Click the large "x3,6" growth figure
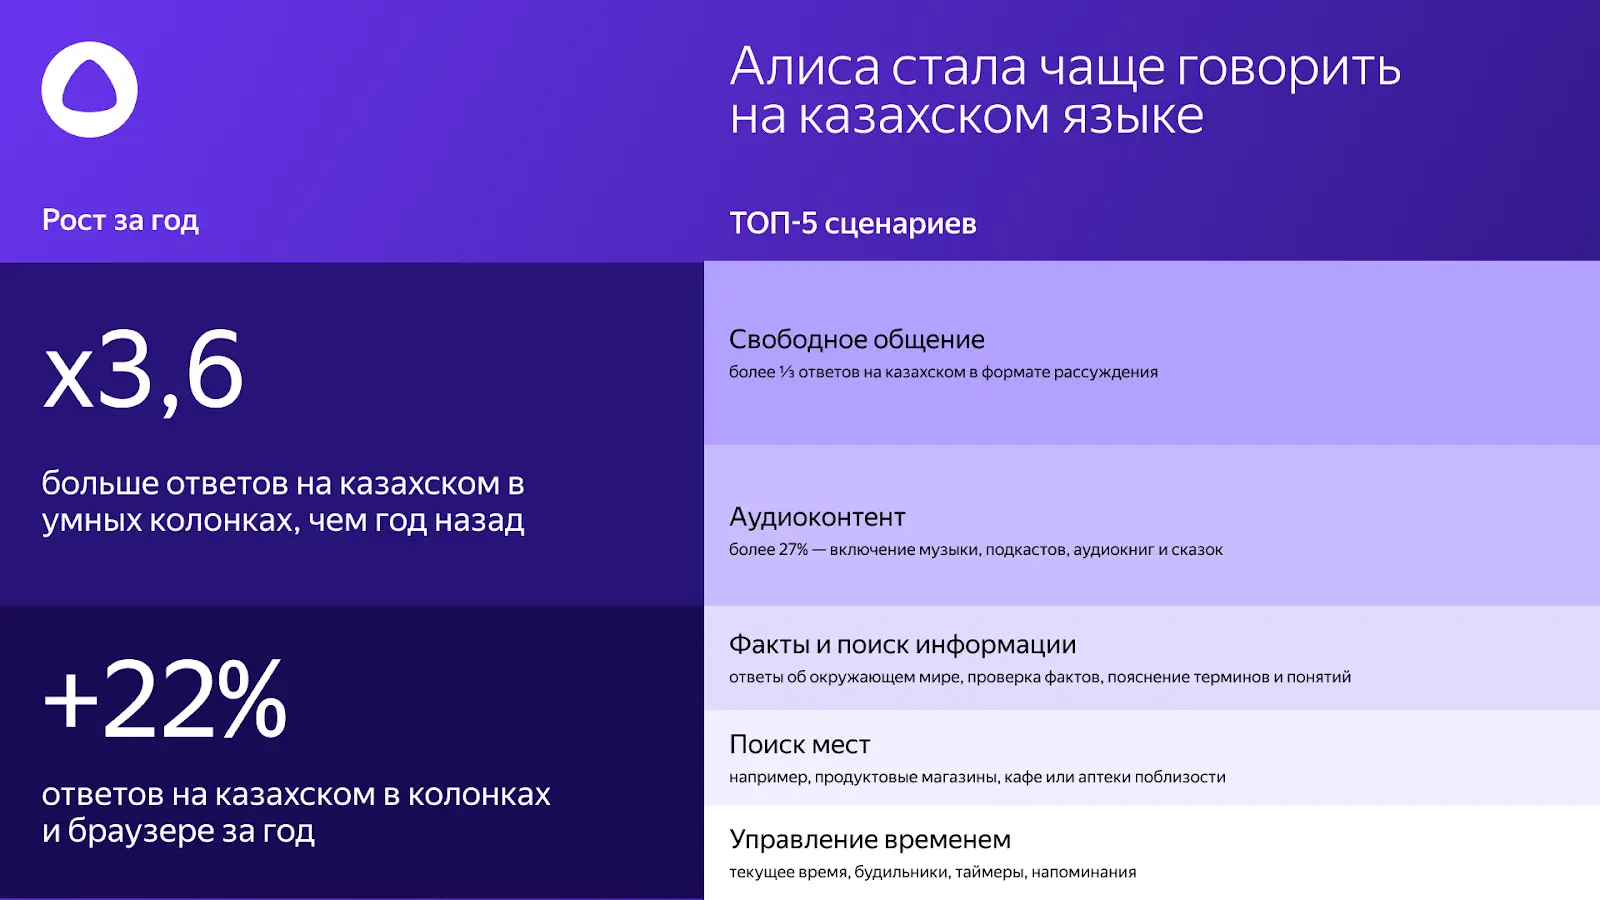This screenshot has height=900, width=1600. tap(143, 371)
